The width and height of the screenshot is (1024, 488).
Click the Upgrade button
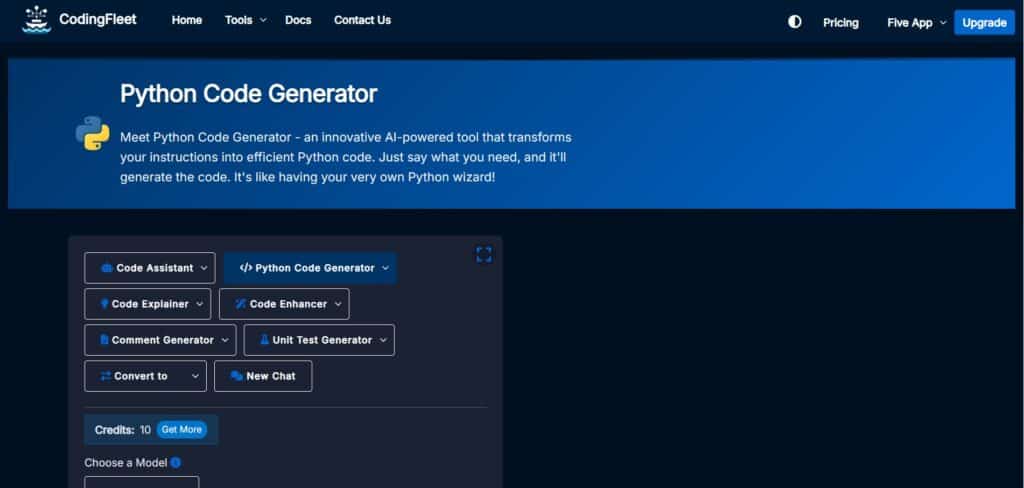coord(984,22)
